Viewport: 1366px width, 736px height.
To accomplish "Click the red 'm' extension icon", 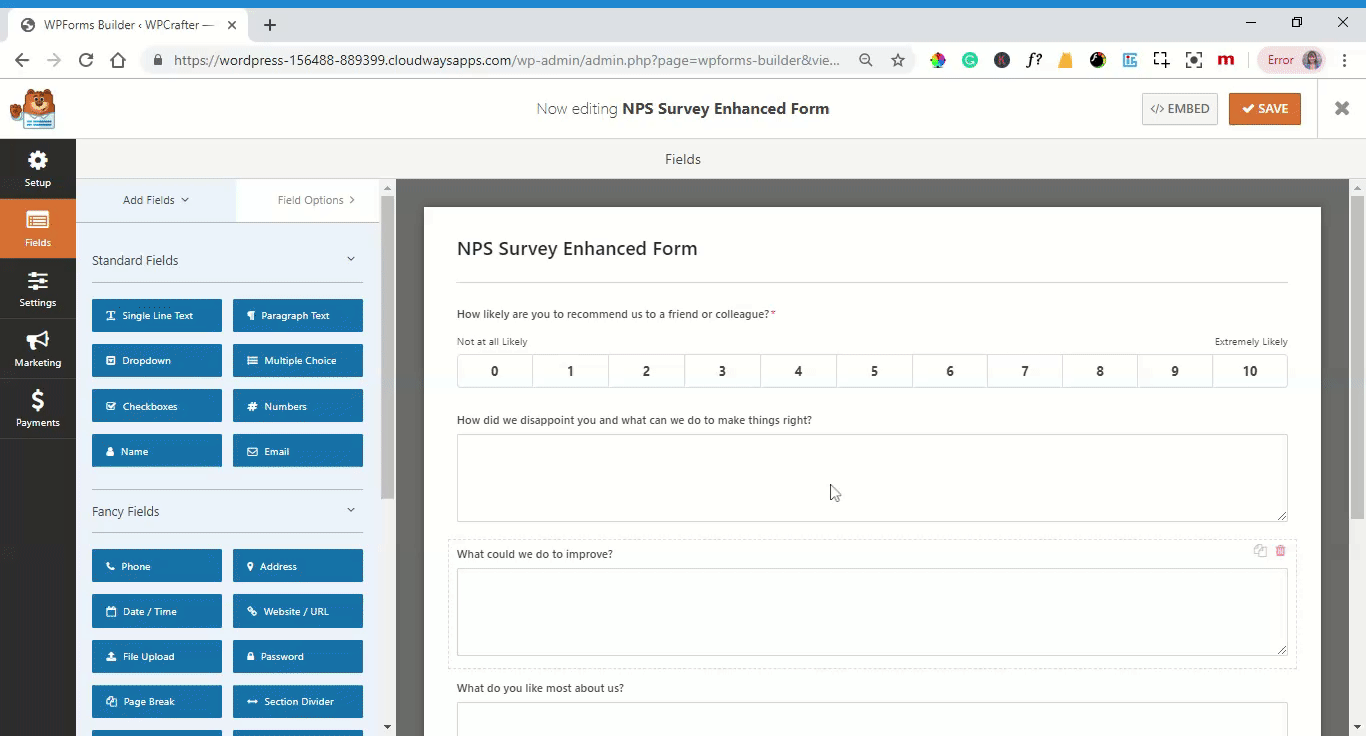I will click(x=1225, y=60).
